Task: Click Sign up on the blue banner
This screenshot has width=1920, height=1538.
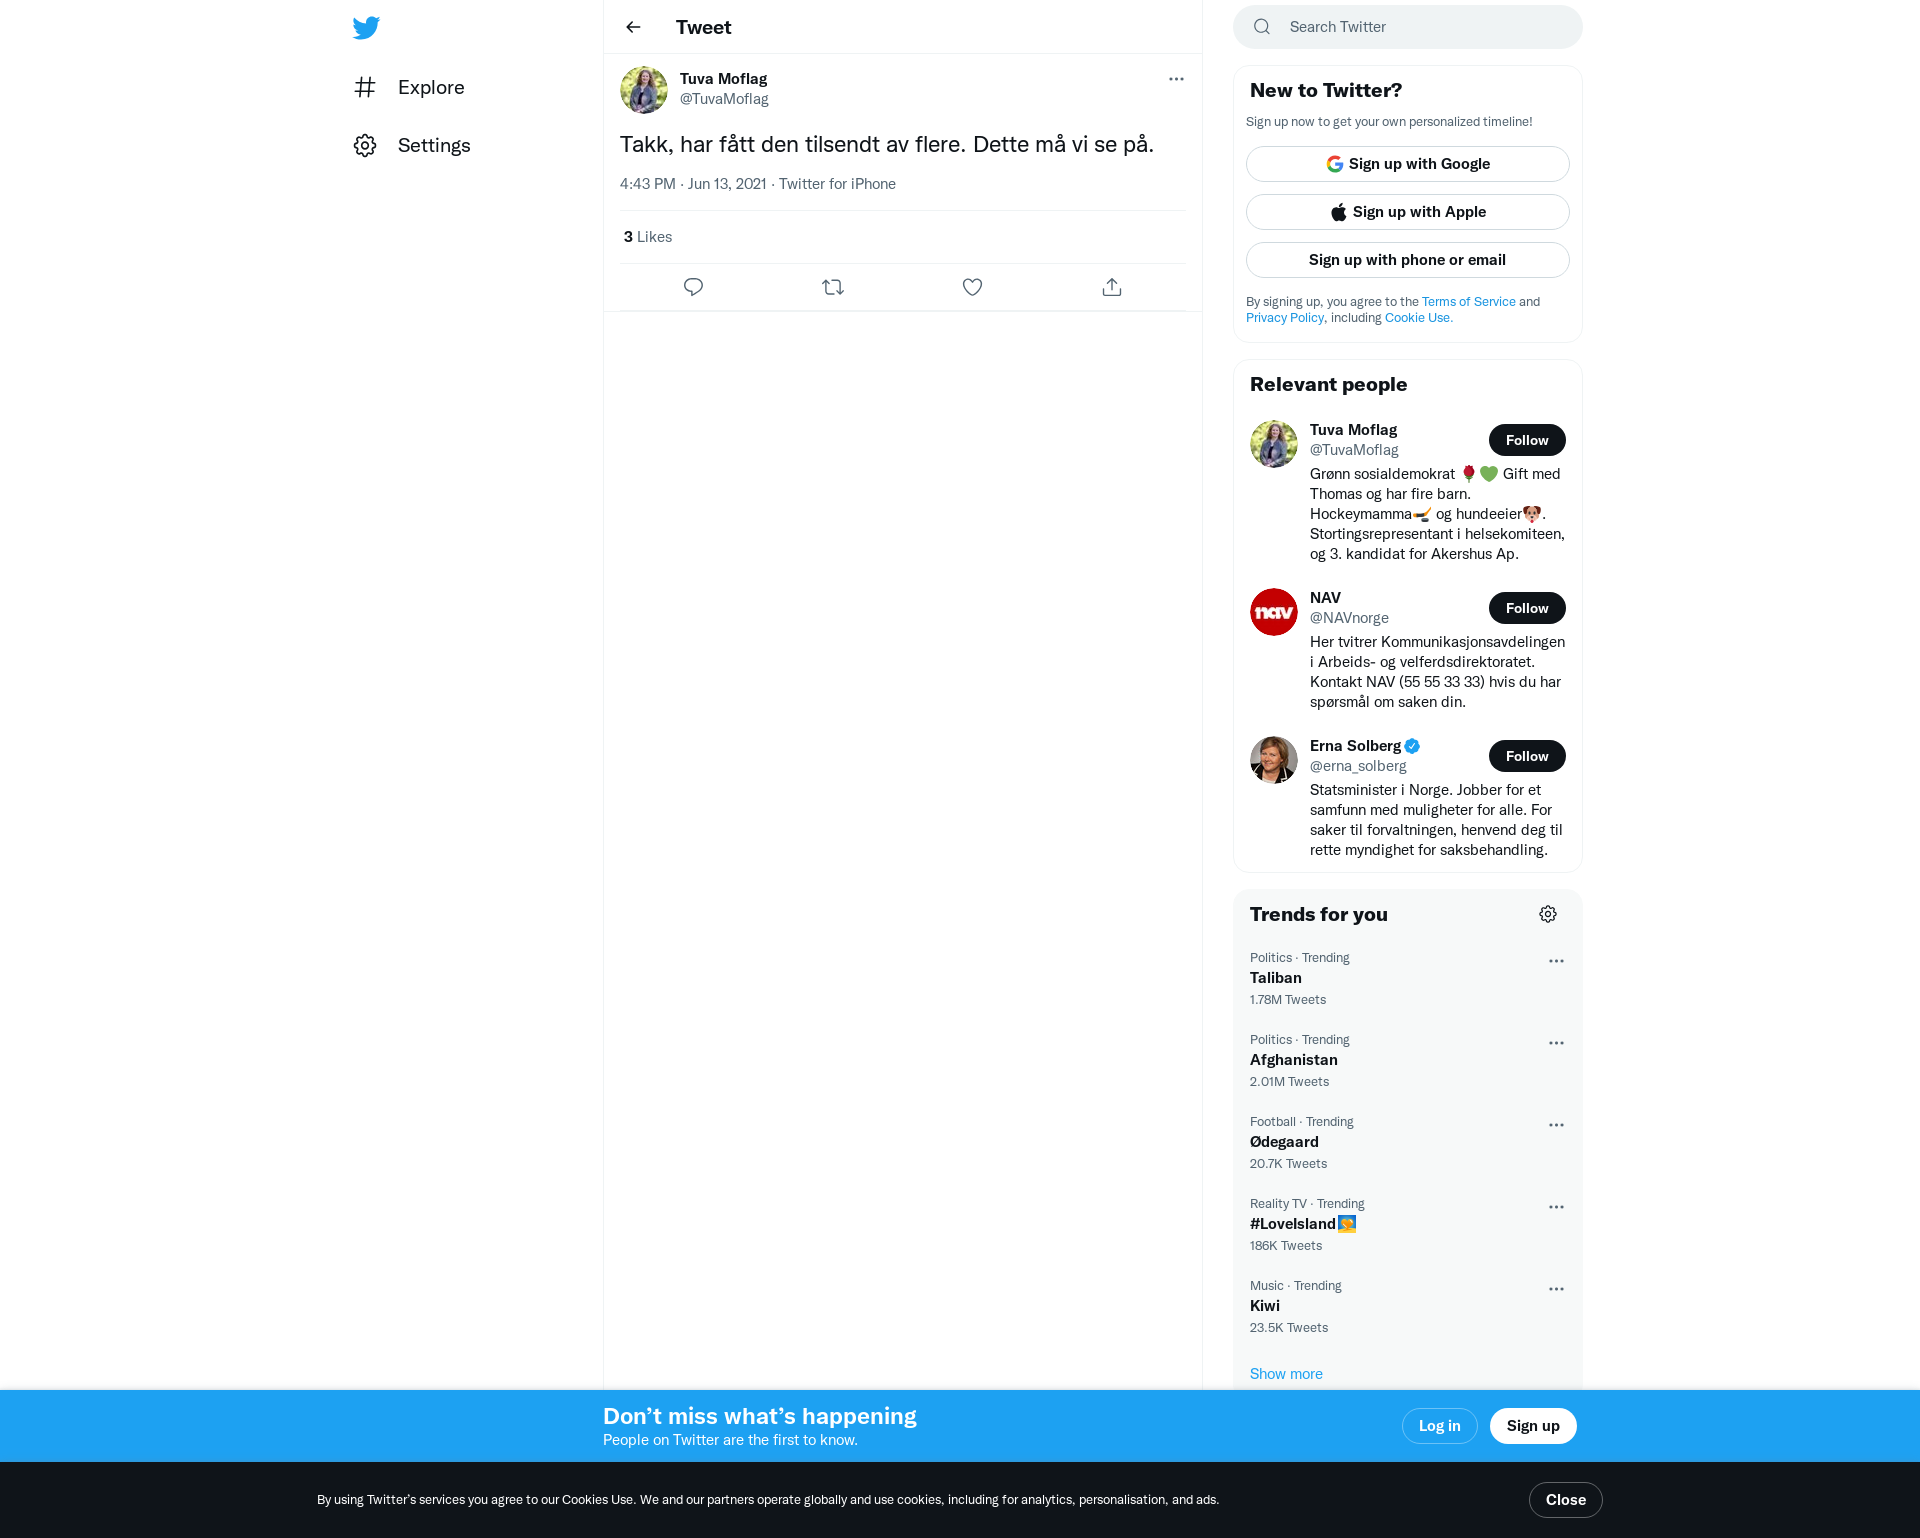Action: click(1533, 1426)
